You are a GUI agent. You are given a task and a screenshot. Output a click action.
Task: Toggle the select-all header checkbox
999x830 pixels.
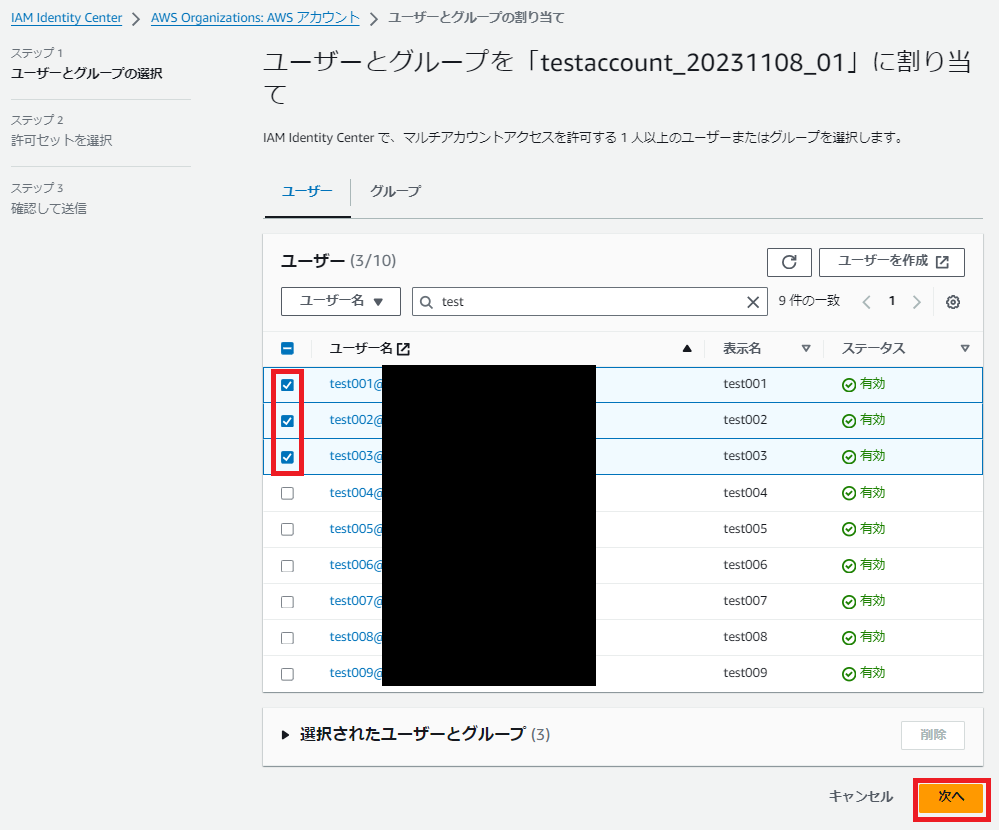[x=287, y=348]
